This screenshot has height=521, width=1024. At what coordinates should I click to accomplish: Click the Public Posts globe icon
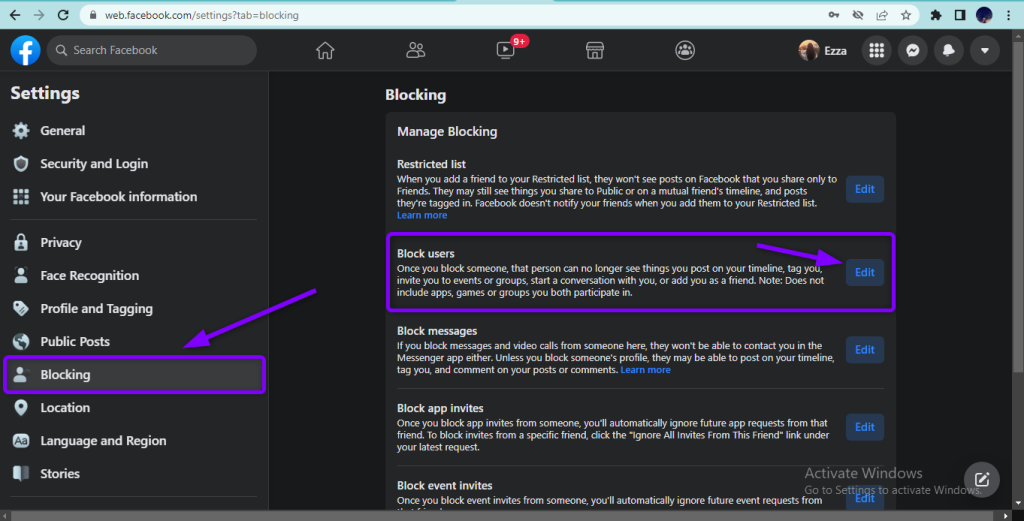pyautogui.click(x=21, y=341)
